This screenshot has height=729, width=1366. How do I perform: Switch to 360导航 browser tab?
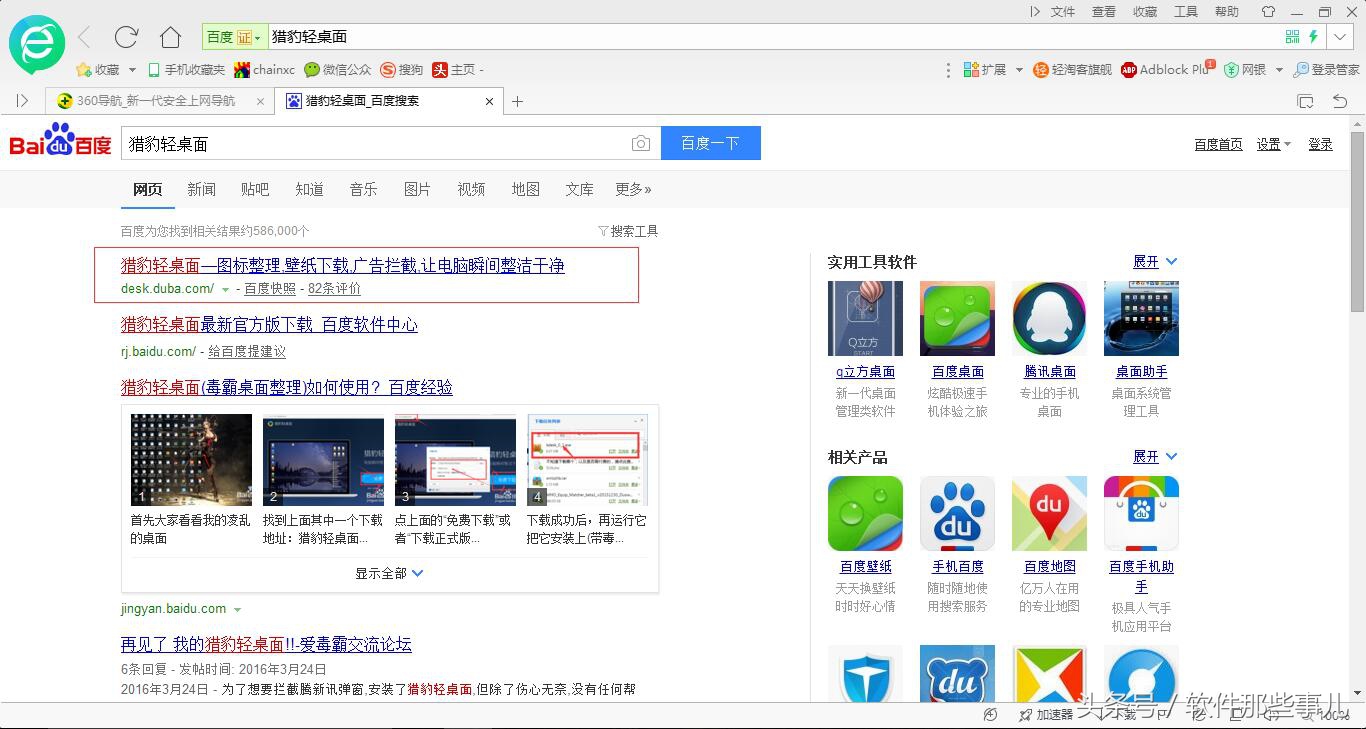155,101
